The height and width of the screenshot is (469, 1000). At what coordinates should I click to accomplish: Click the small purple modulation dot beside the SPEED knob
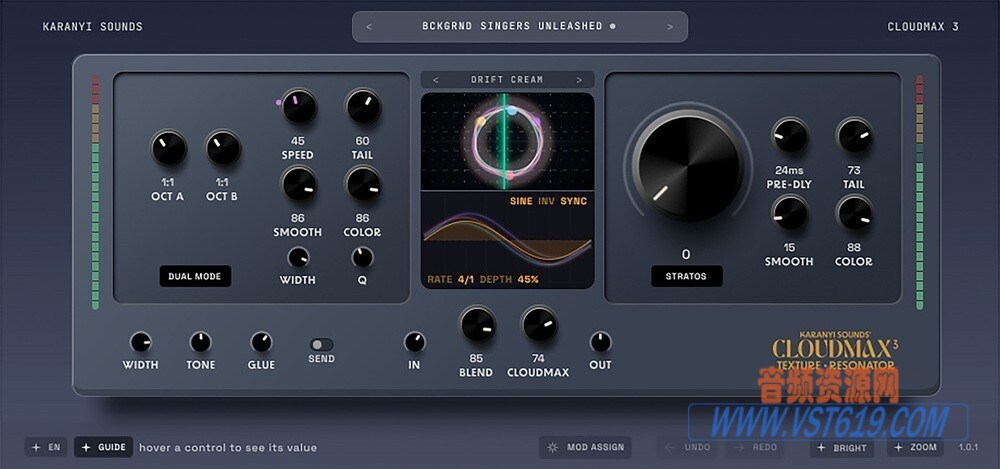[279, 102]
